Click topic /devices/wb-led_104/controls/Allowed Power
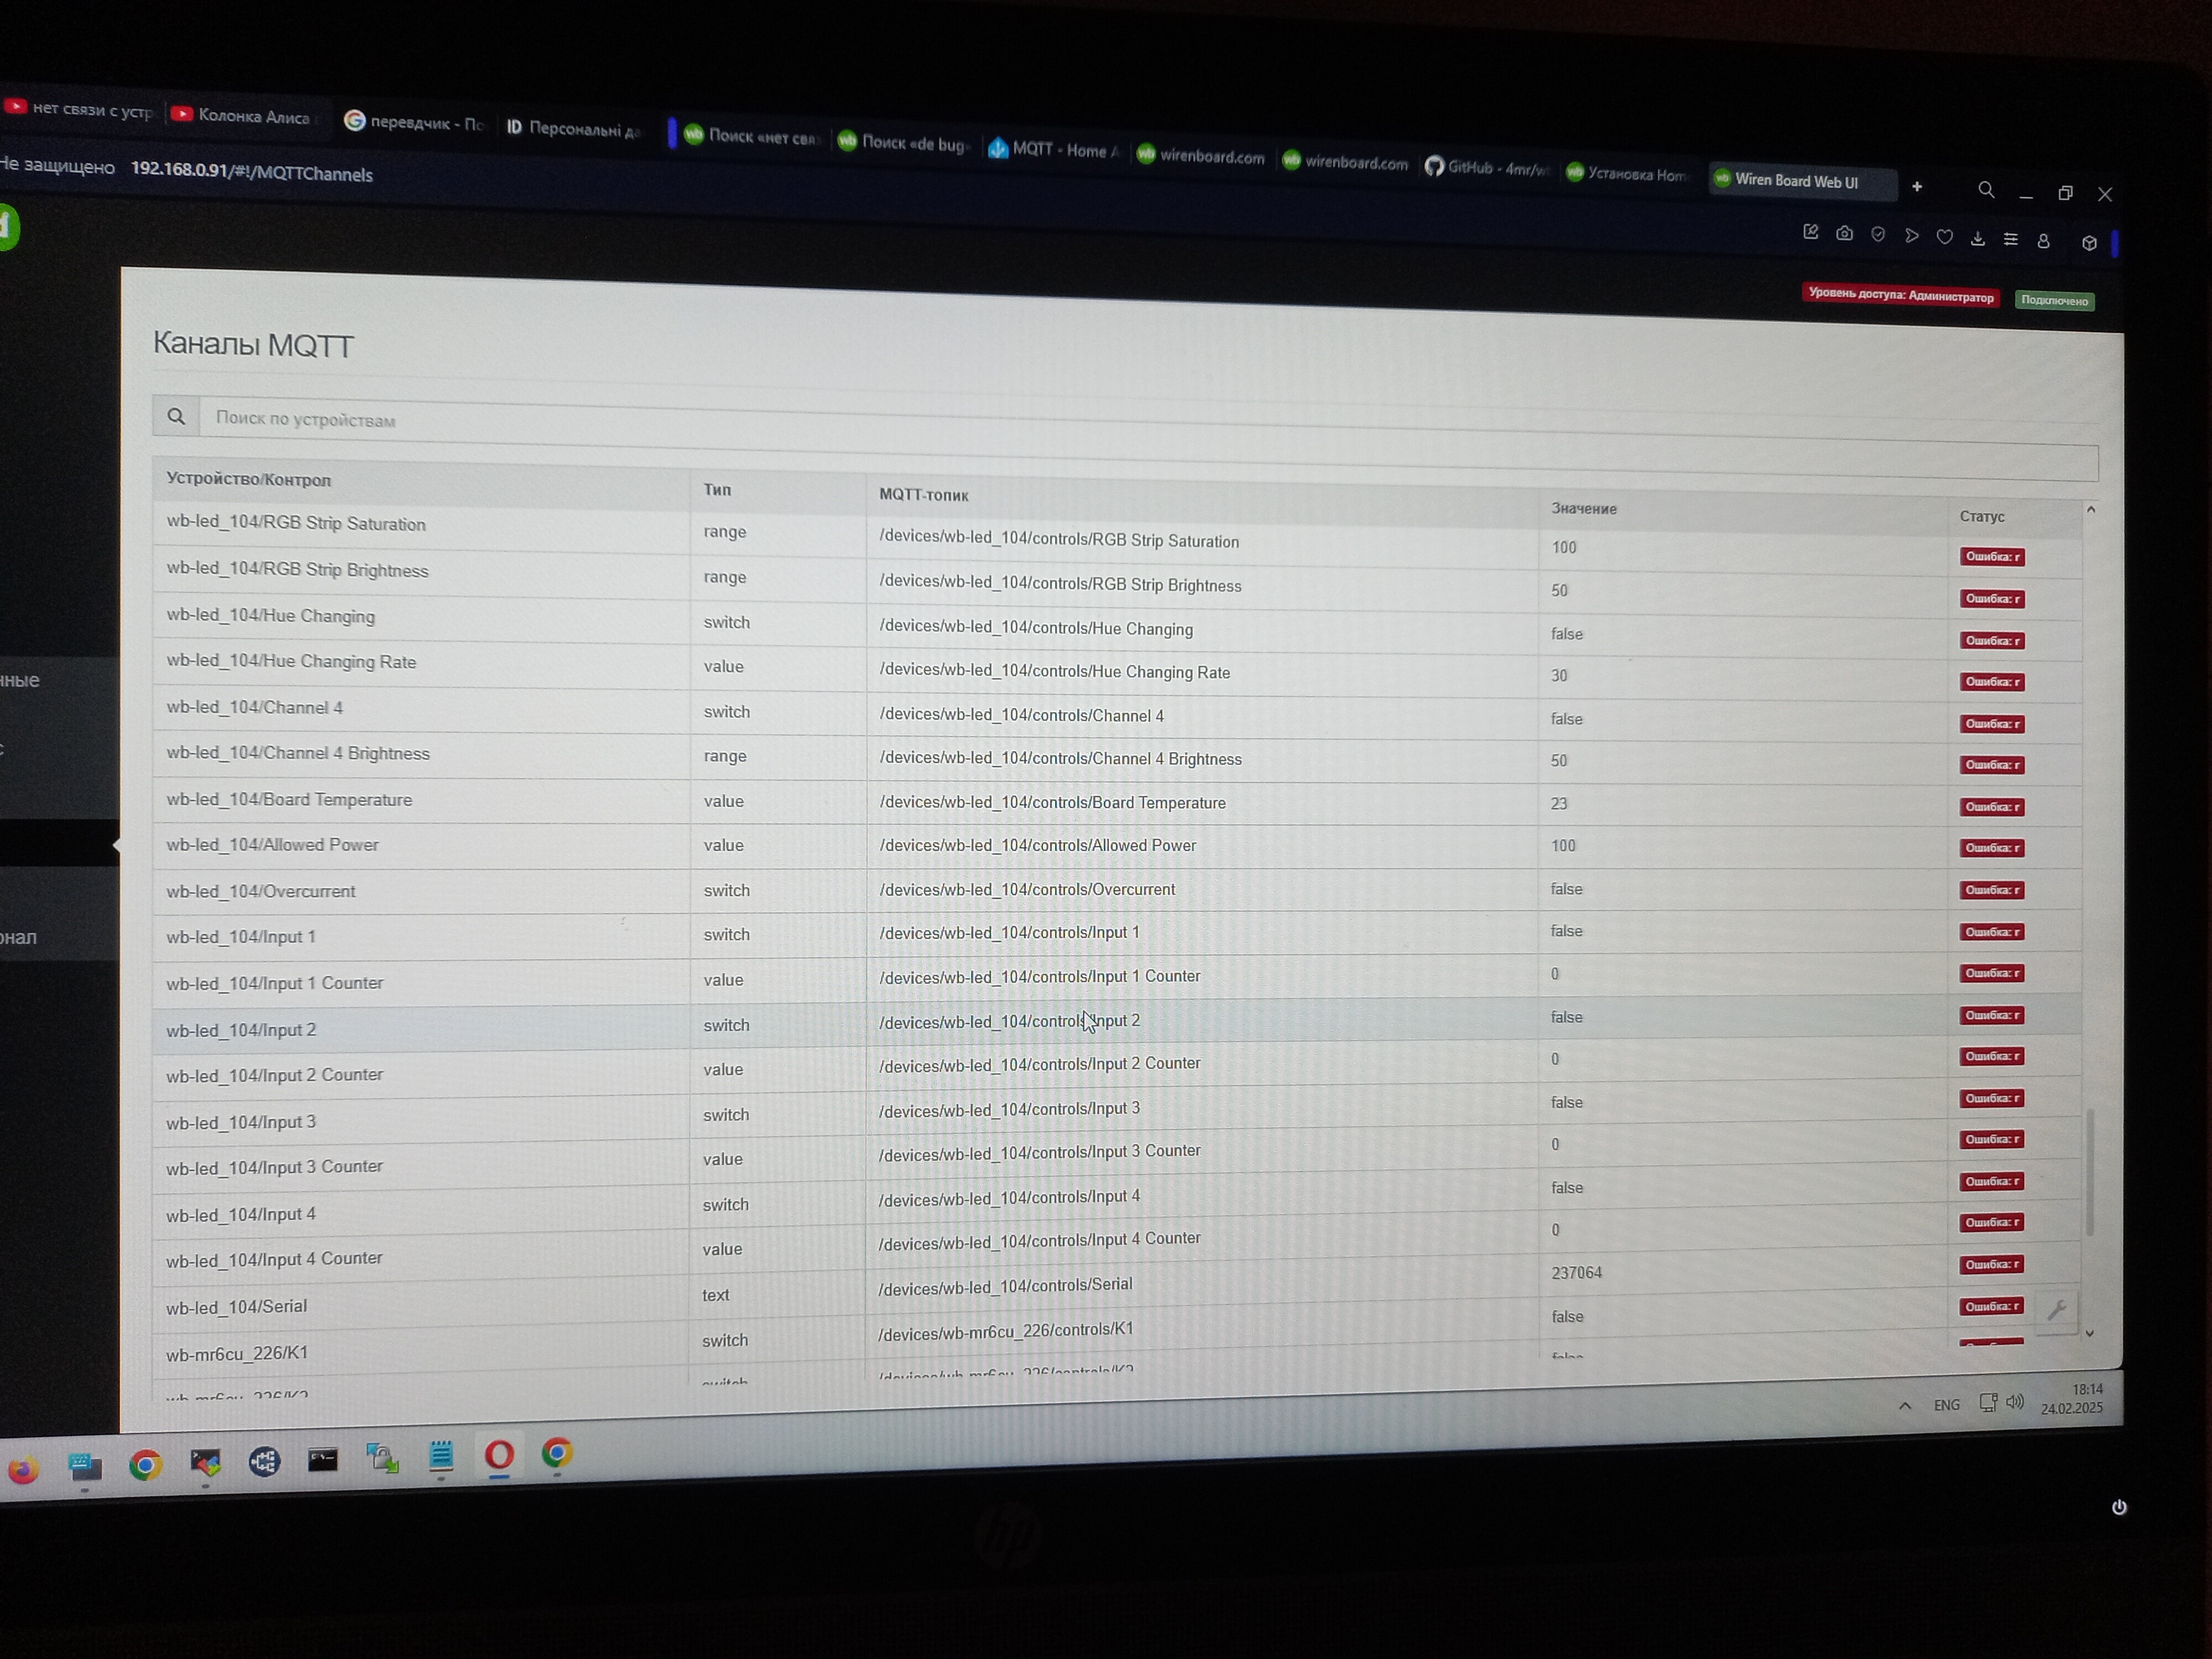 coord(1037,845)
